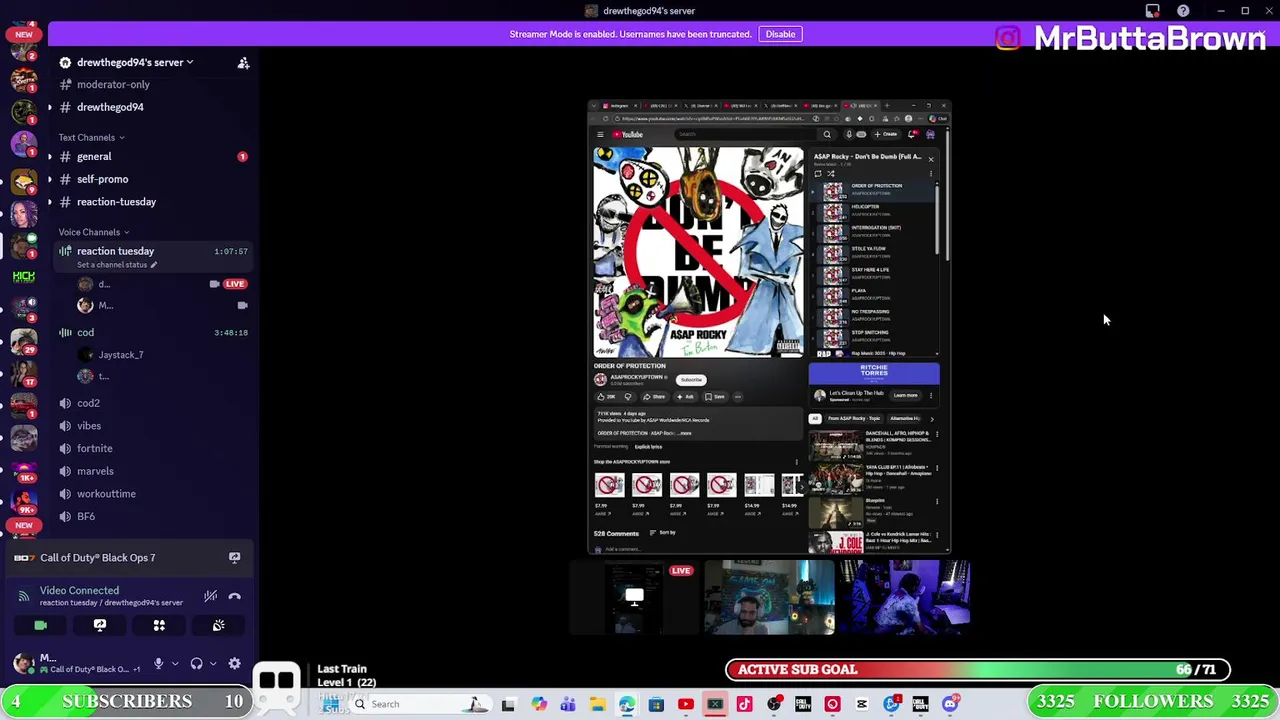This screenshot has height=720, width=1280.
Task: Collapse the Text Channels category
Action: 91,137
